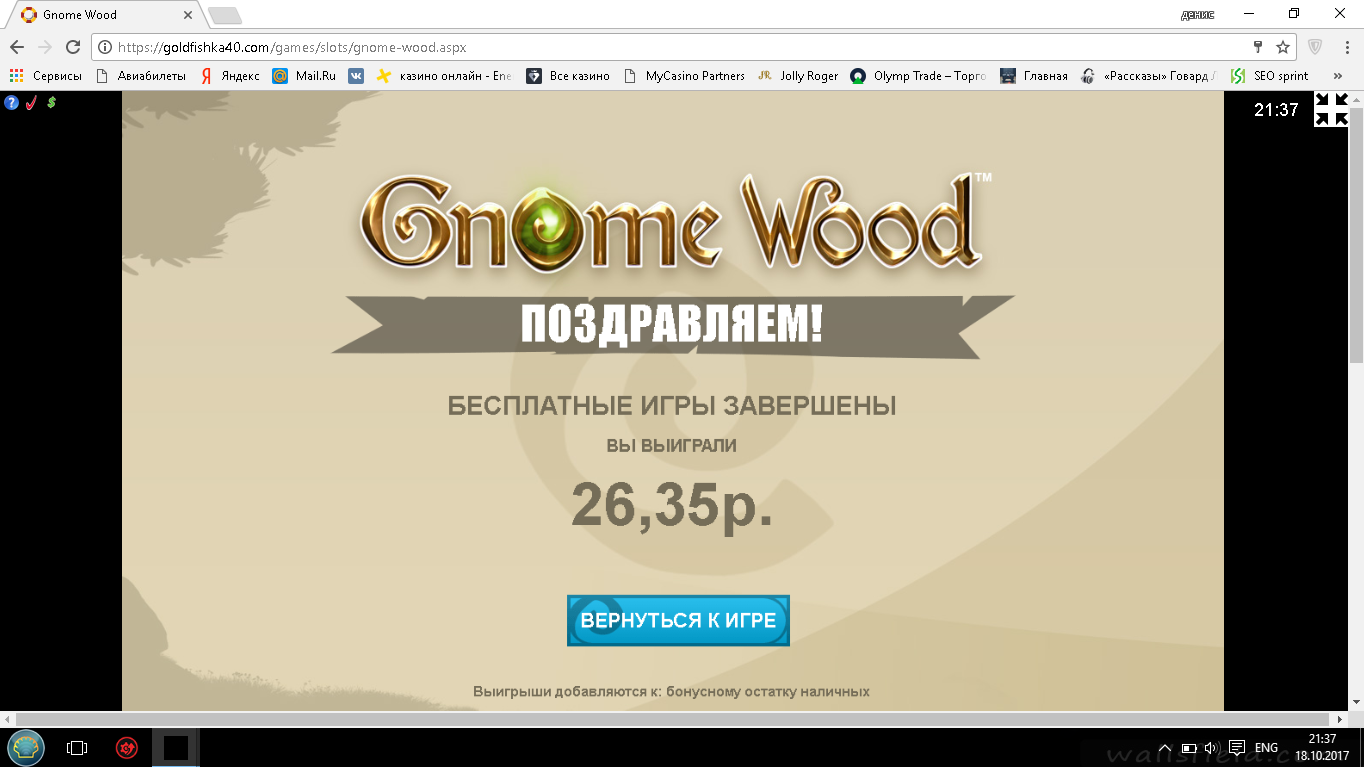The image size is (1364, 767).
Task: Open the MyCasino Partners bookmark
Action: 684,76
